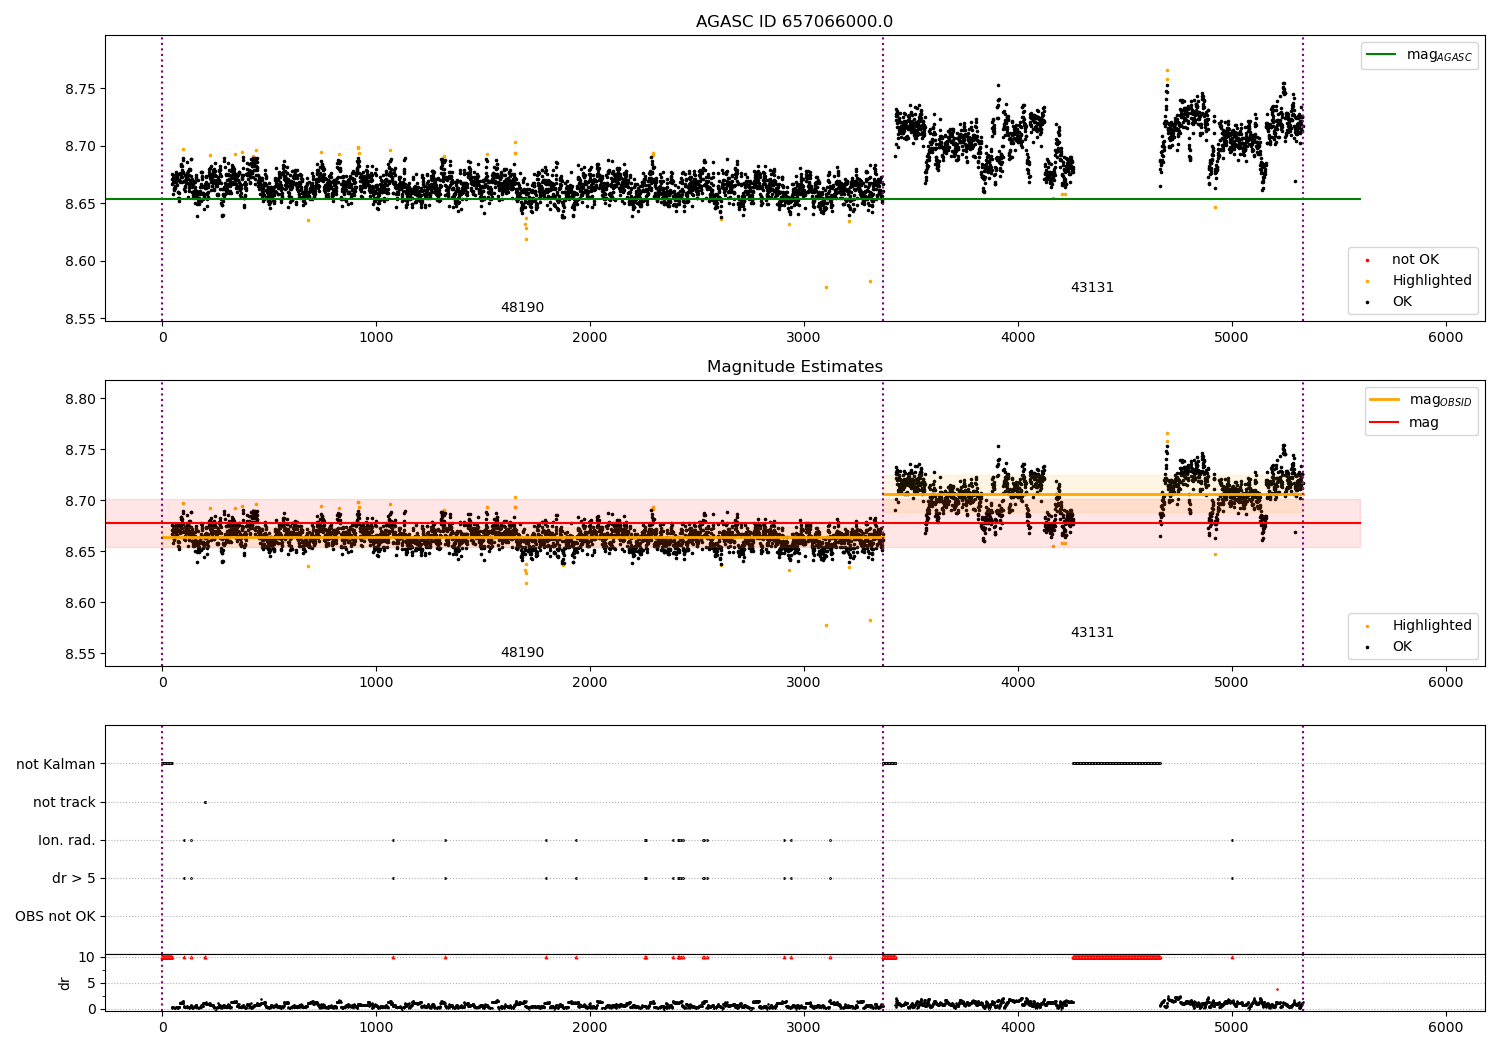The image size is (1500, 1050).
Task: Click x-tick 3000 under the AGASC plot
Action: pyautogui.click(x=804, y=338)
